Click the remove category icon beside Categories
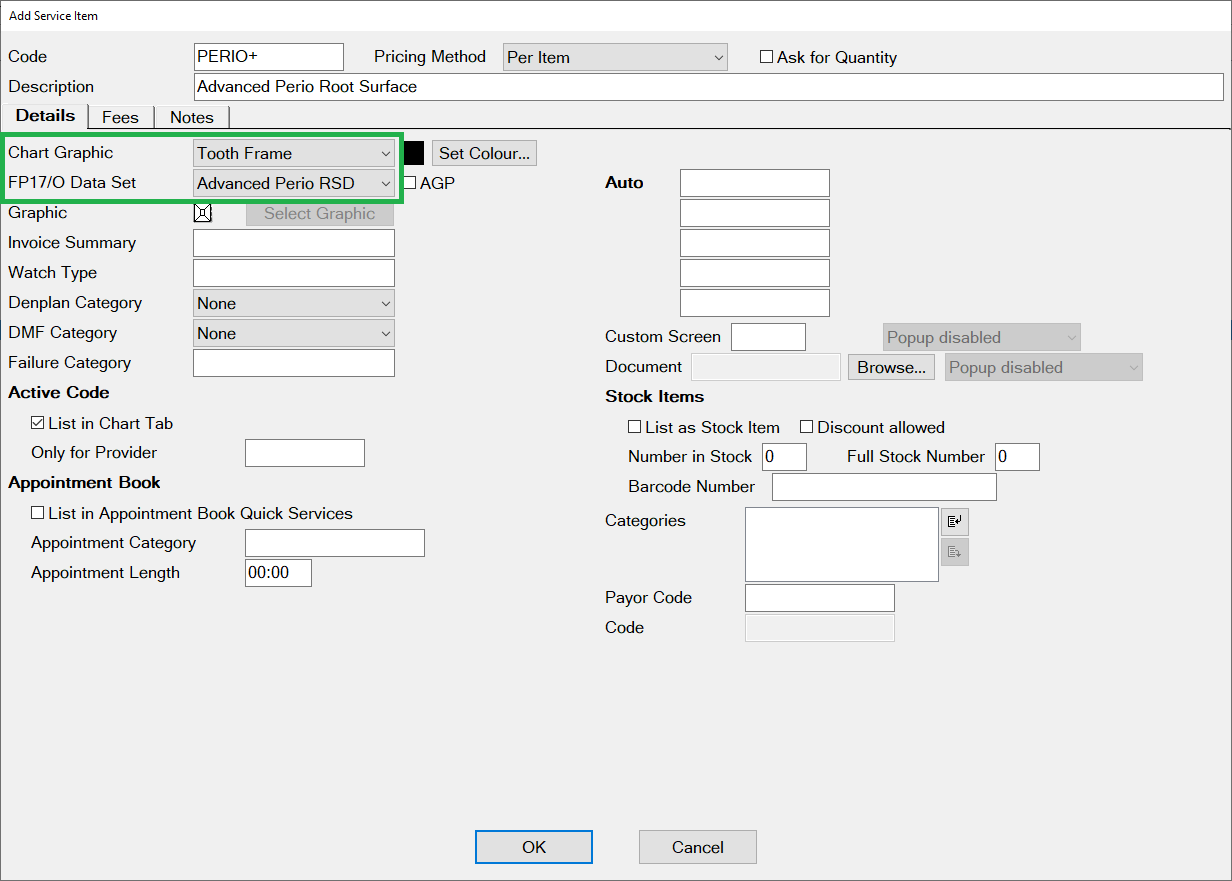The height and width of the screenshot is (881, 1232). [x=955, y=552]
